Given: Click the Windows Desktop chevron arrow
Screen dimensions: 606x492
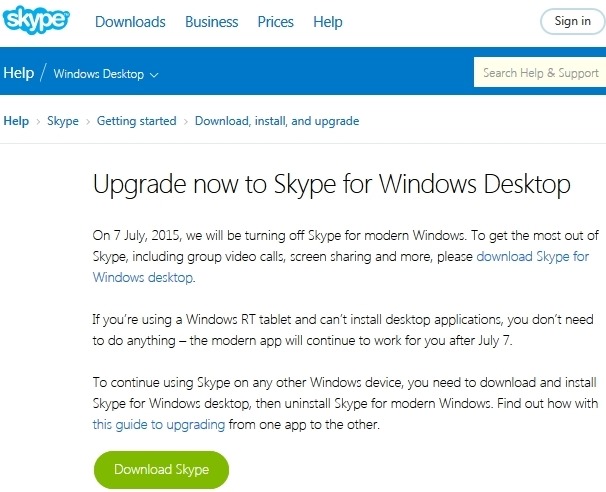Looking at the screenshot, I should [x=155, y=75].
